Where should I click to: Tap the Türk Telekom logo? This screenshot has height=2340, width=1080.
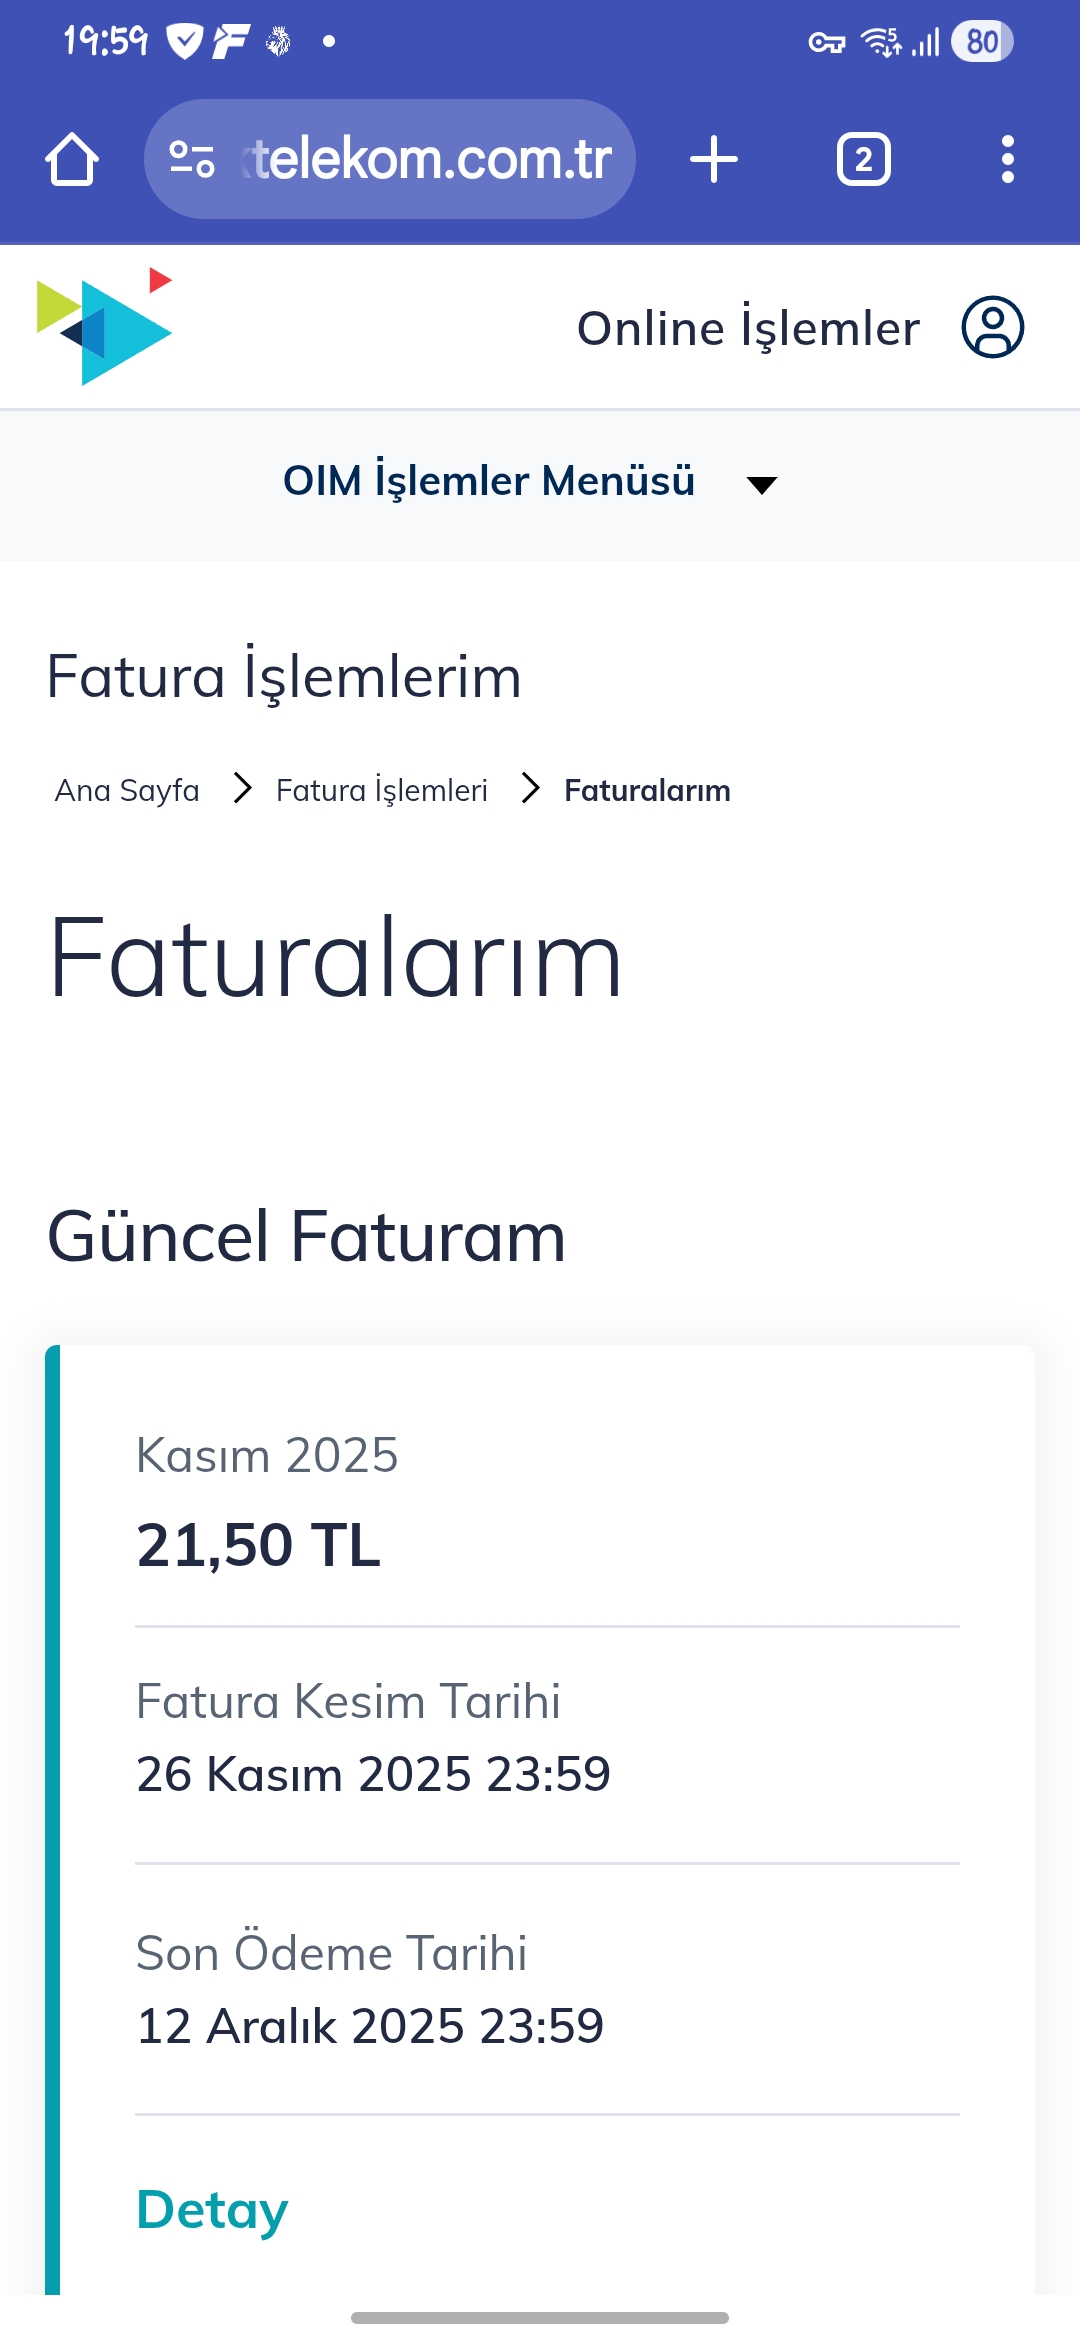pyautogui.click(x=104, y=326)
